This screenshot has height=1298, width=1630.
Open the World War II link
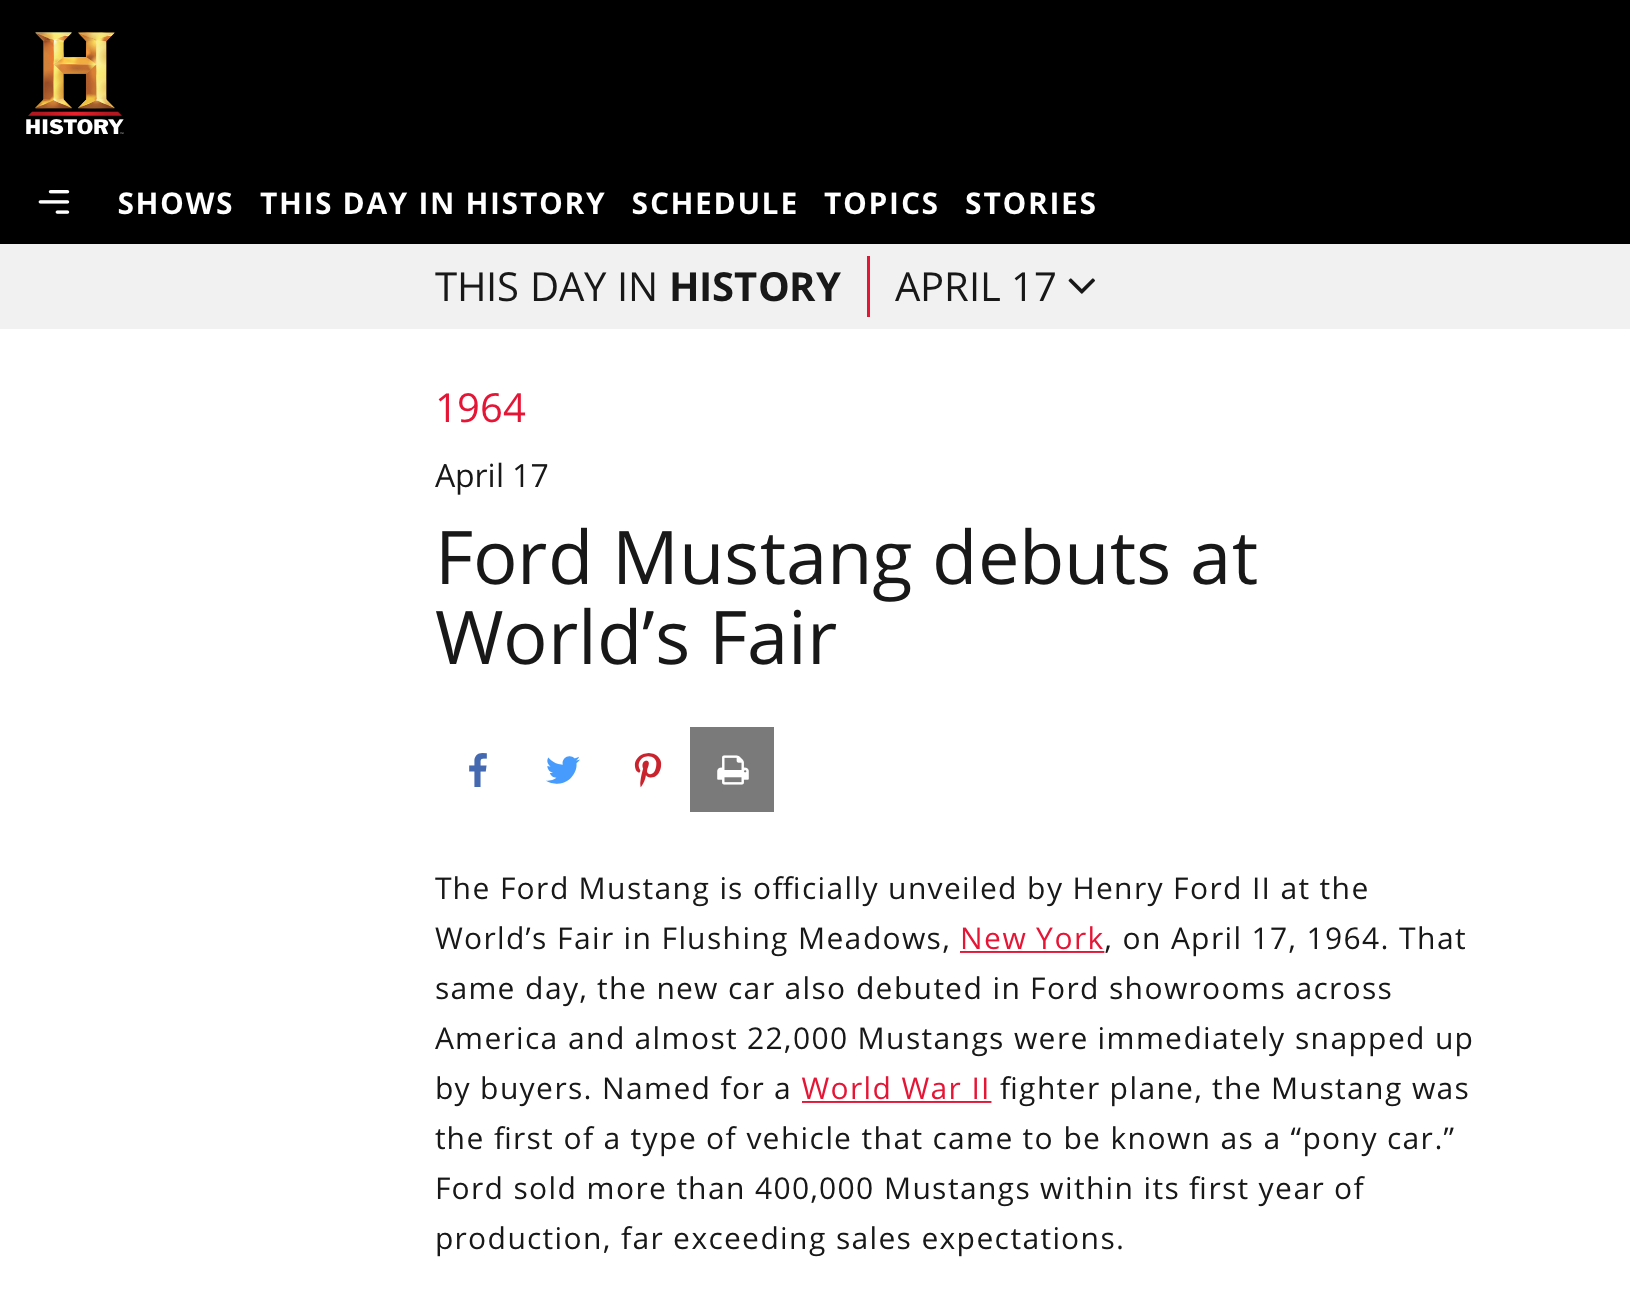pos(895,1089)
